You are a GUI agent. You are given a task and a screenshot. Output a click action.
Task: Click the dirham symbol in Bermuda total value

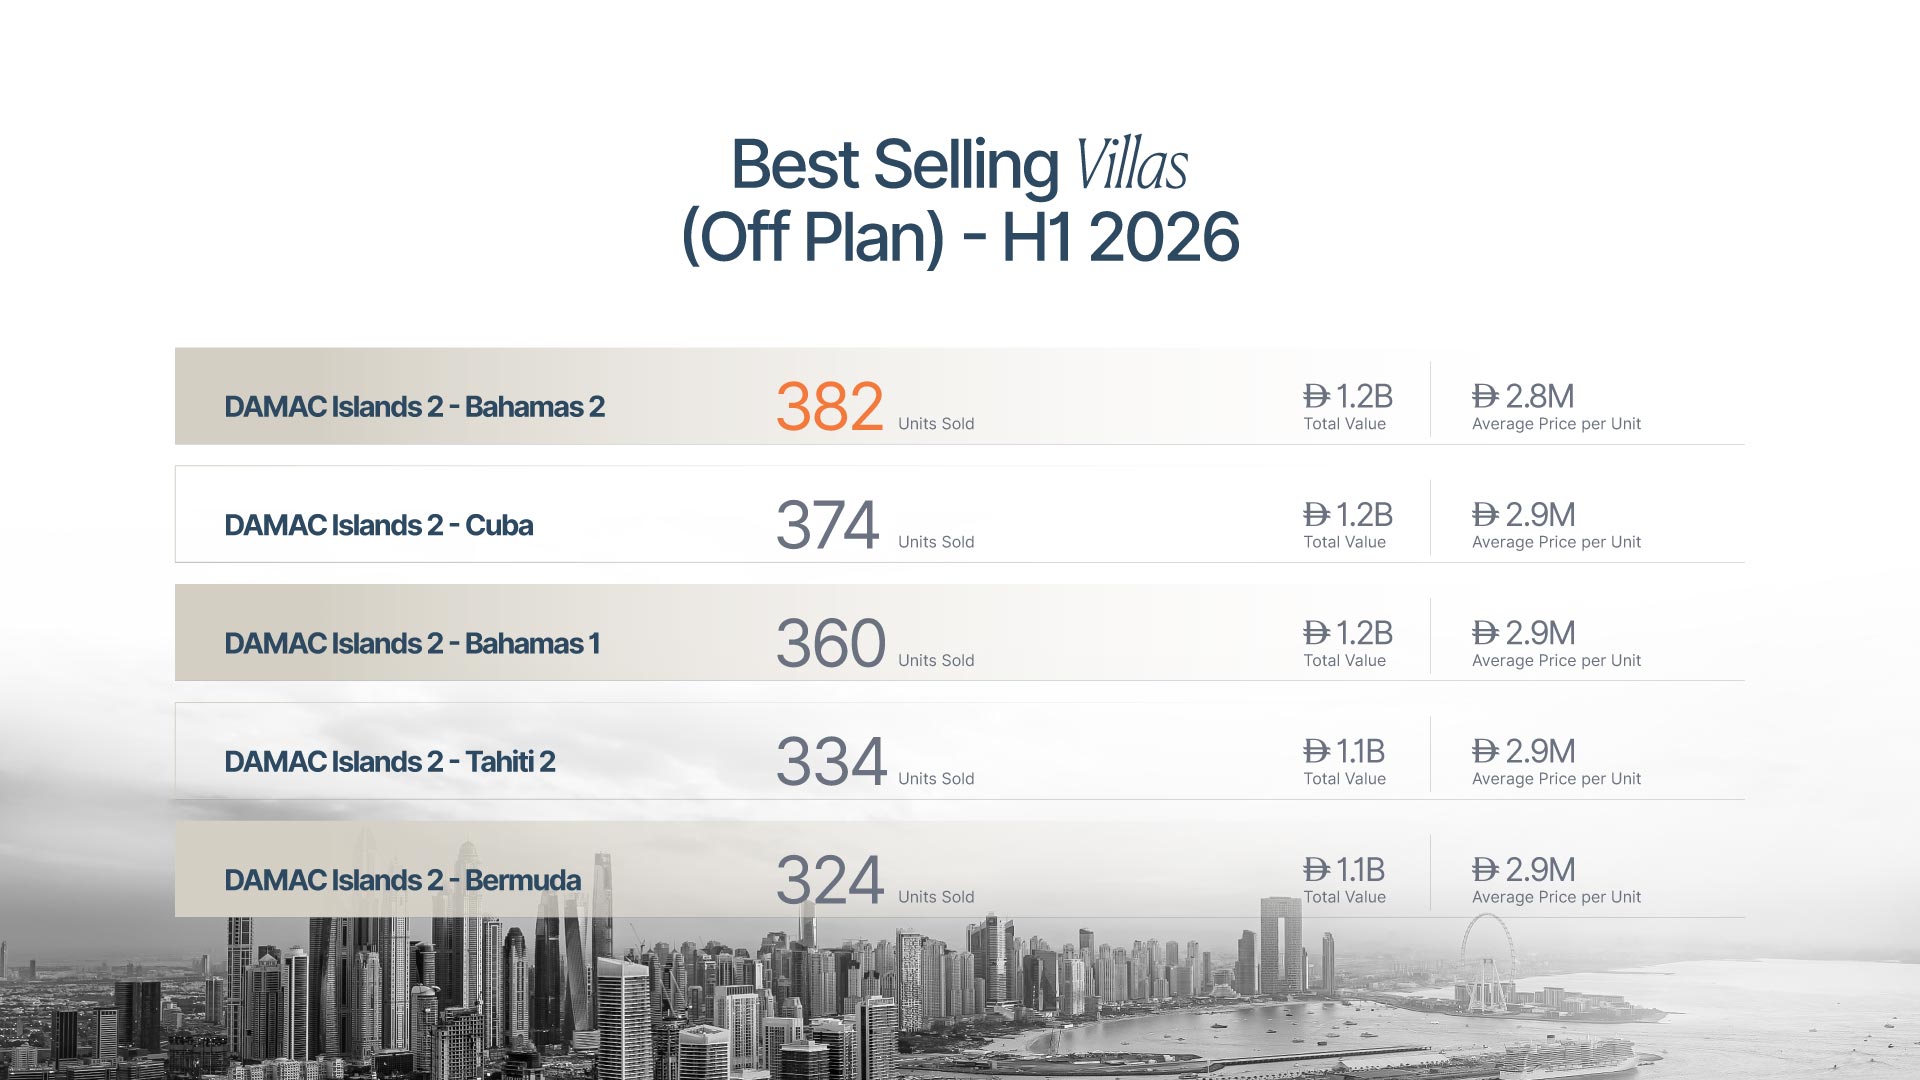coord(1316,870)
